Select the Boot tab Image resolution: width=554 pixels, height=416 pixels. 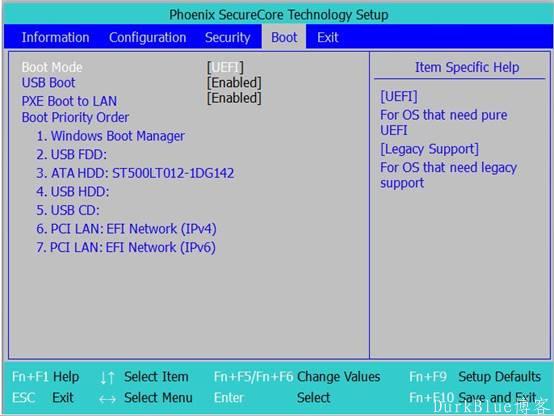(284, 37)
